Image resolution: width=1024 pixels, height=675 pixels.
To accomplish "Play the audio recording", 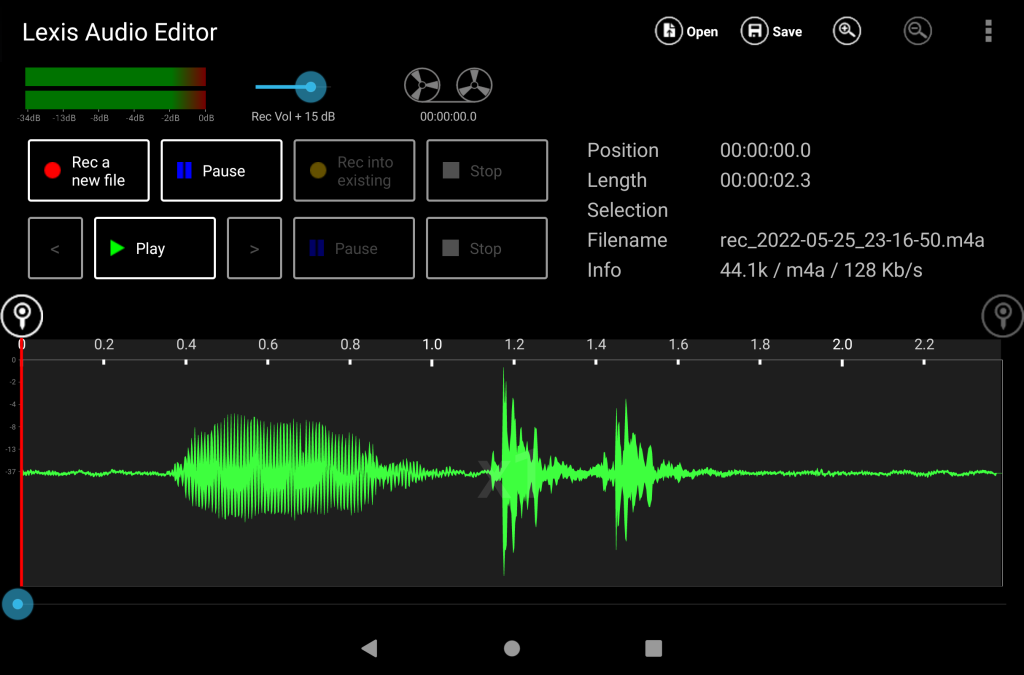I will pyautogui.click(x=155, y=248).
